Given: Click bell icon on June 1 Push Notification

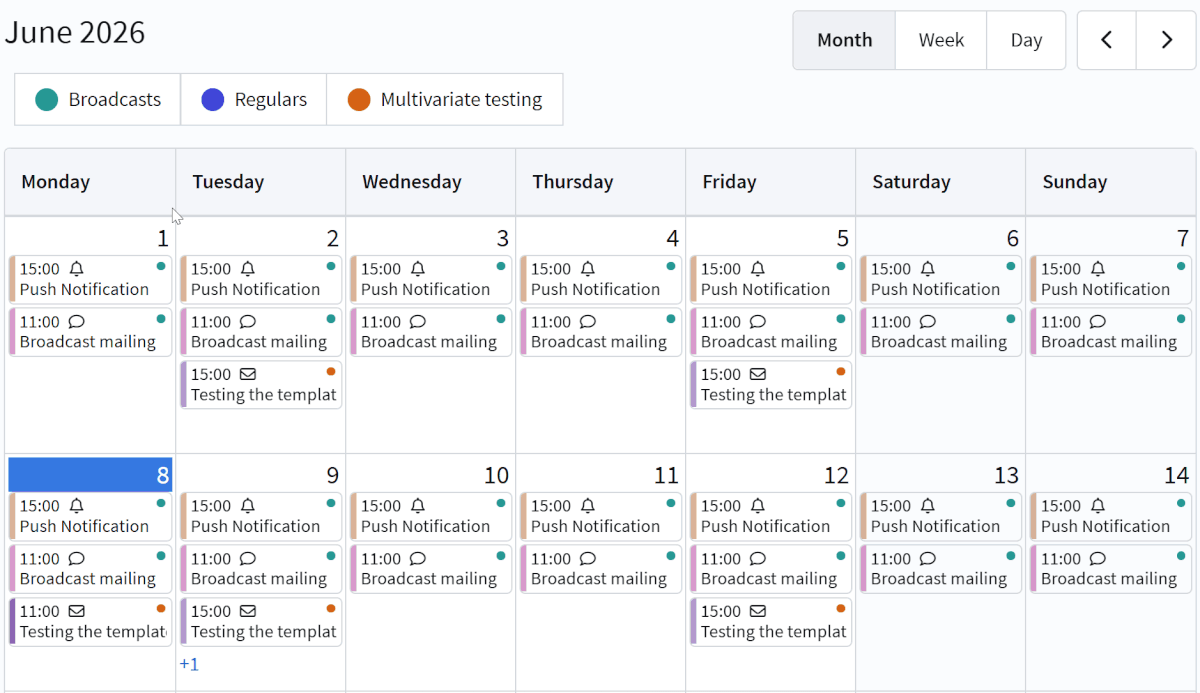Looking at the screenshot, I should coord(77,269).
